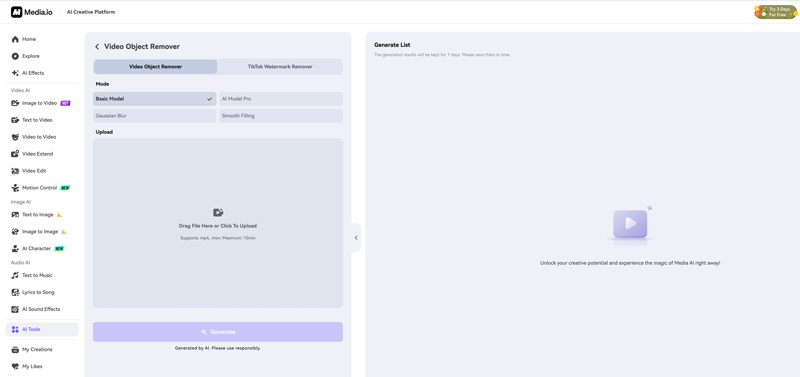The height and width of the screenshot is (377, 800).
Task: Select the Basic Model mode
Action: pos(155,99)
